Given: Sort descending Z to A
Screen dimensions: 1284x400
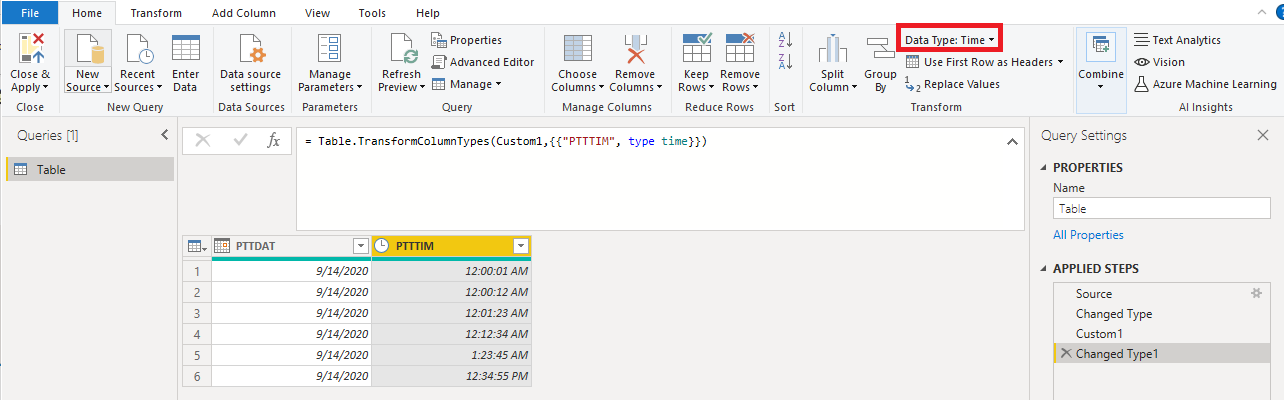Looking at the screenshot, I should [784, 62].
